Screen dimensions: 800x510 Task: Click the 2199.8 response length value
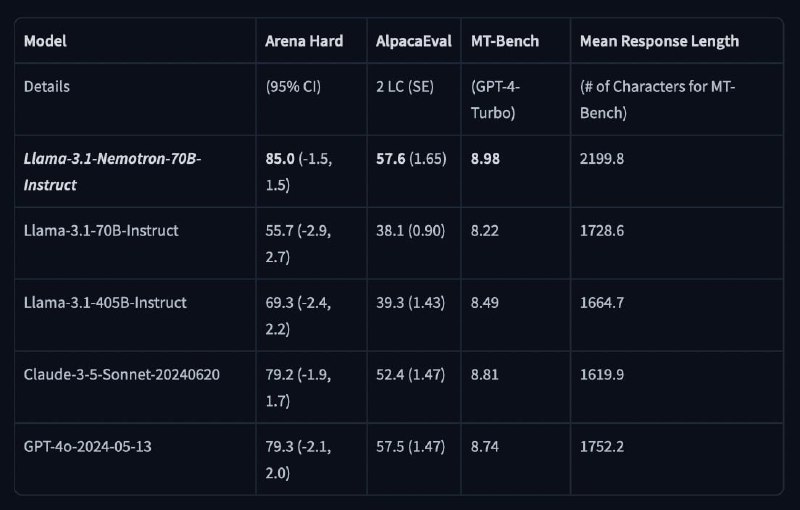(x=602, y=159)
